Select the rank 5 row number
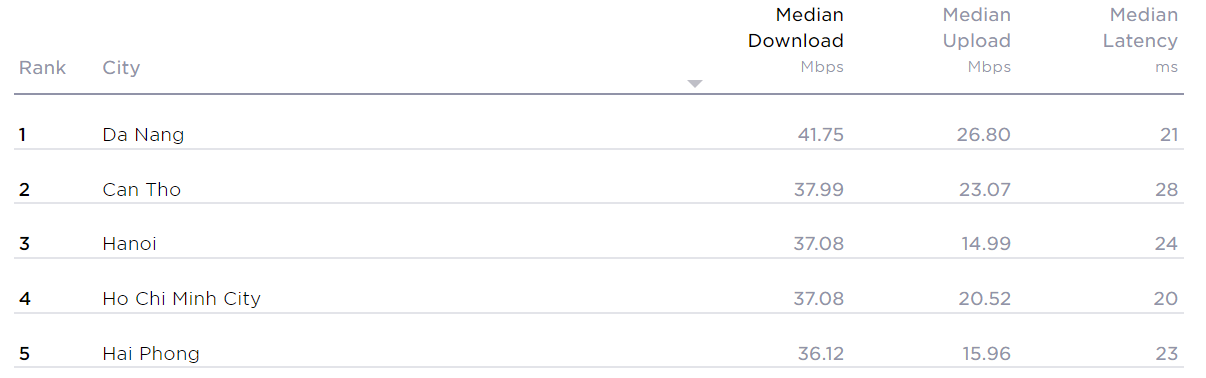 click(24, 353)
